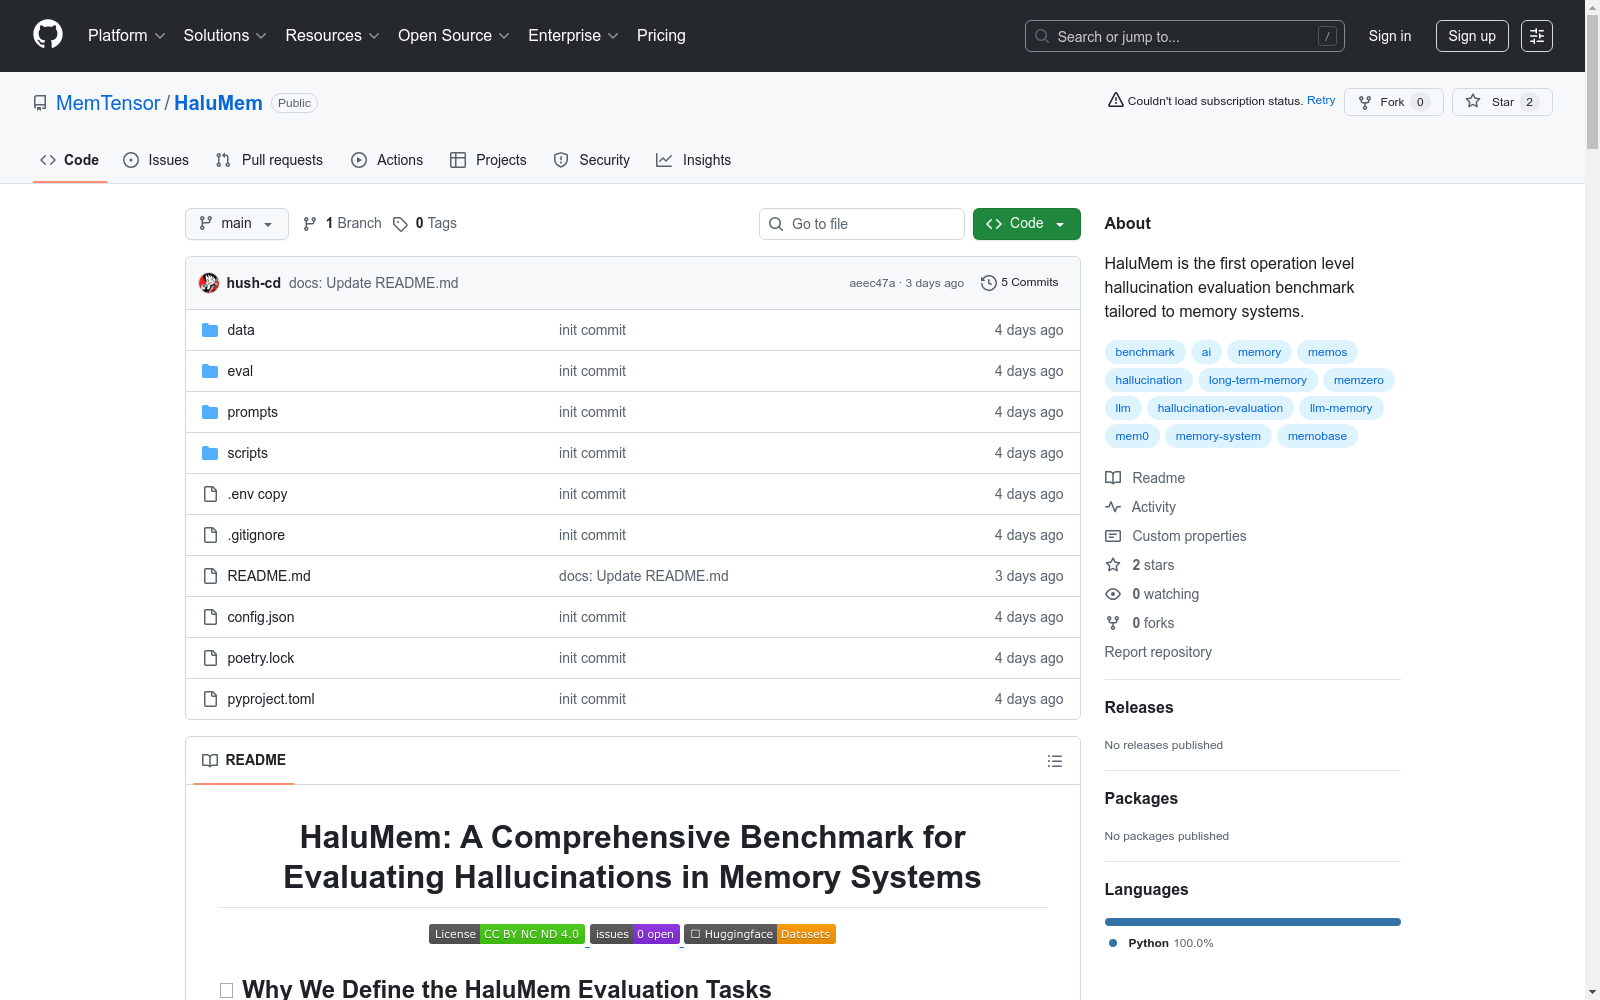Click the warning triangle icon near subscription status

[x=1116, y=100]
